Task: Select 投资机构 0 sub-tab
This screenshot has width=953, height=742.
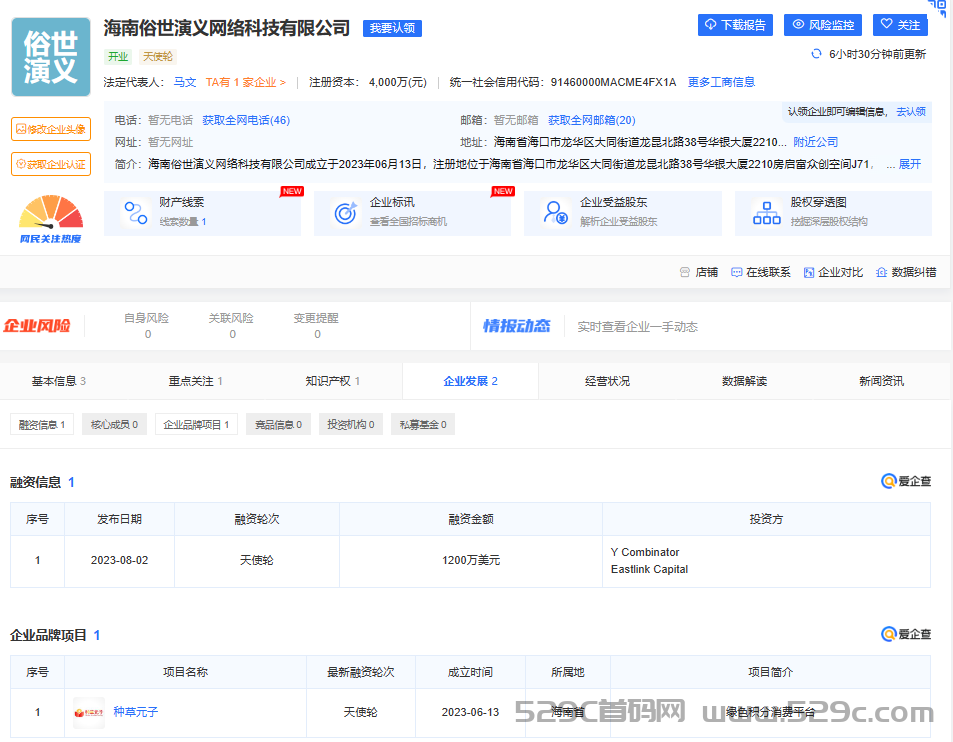Action: point(351,424)
